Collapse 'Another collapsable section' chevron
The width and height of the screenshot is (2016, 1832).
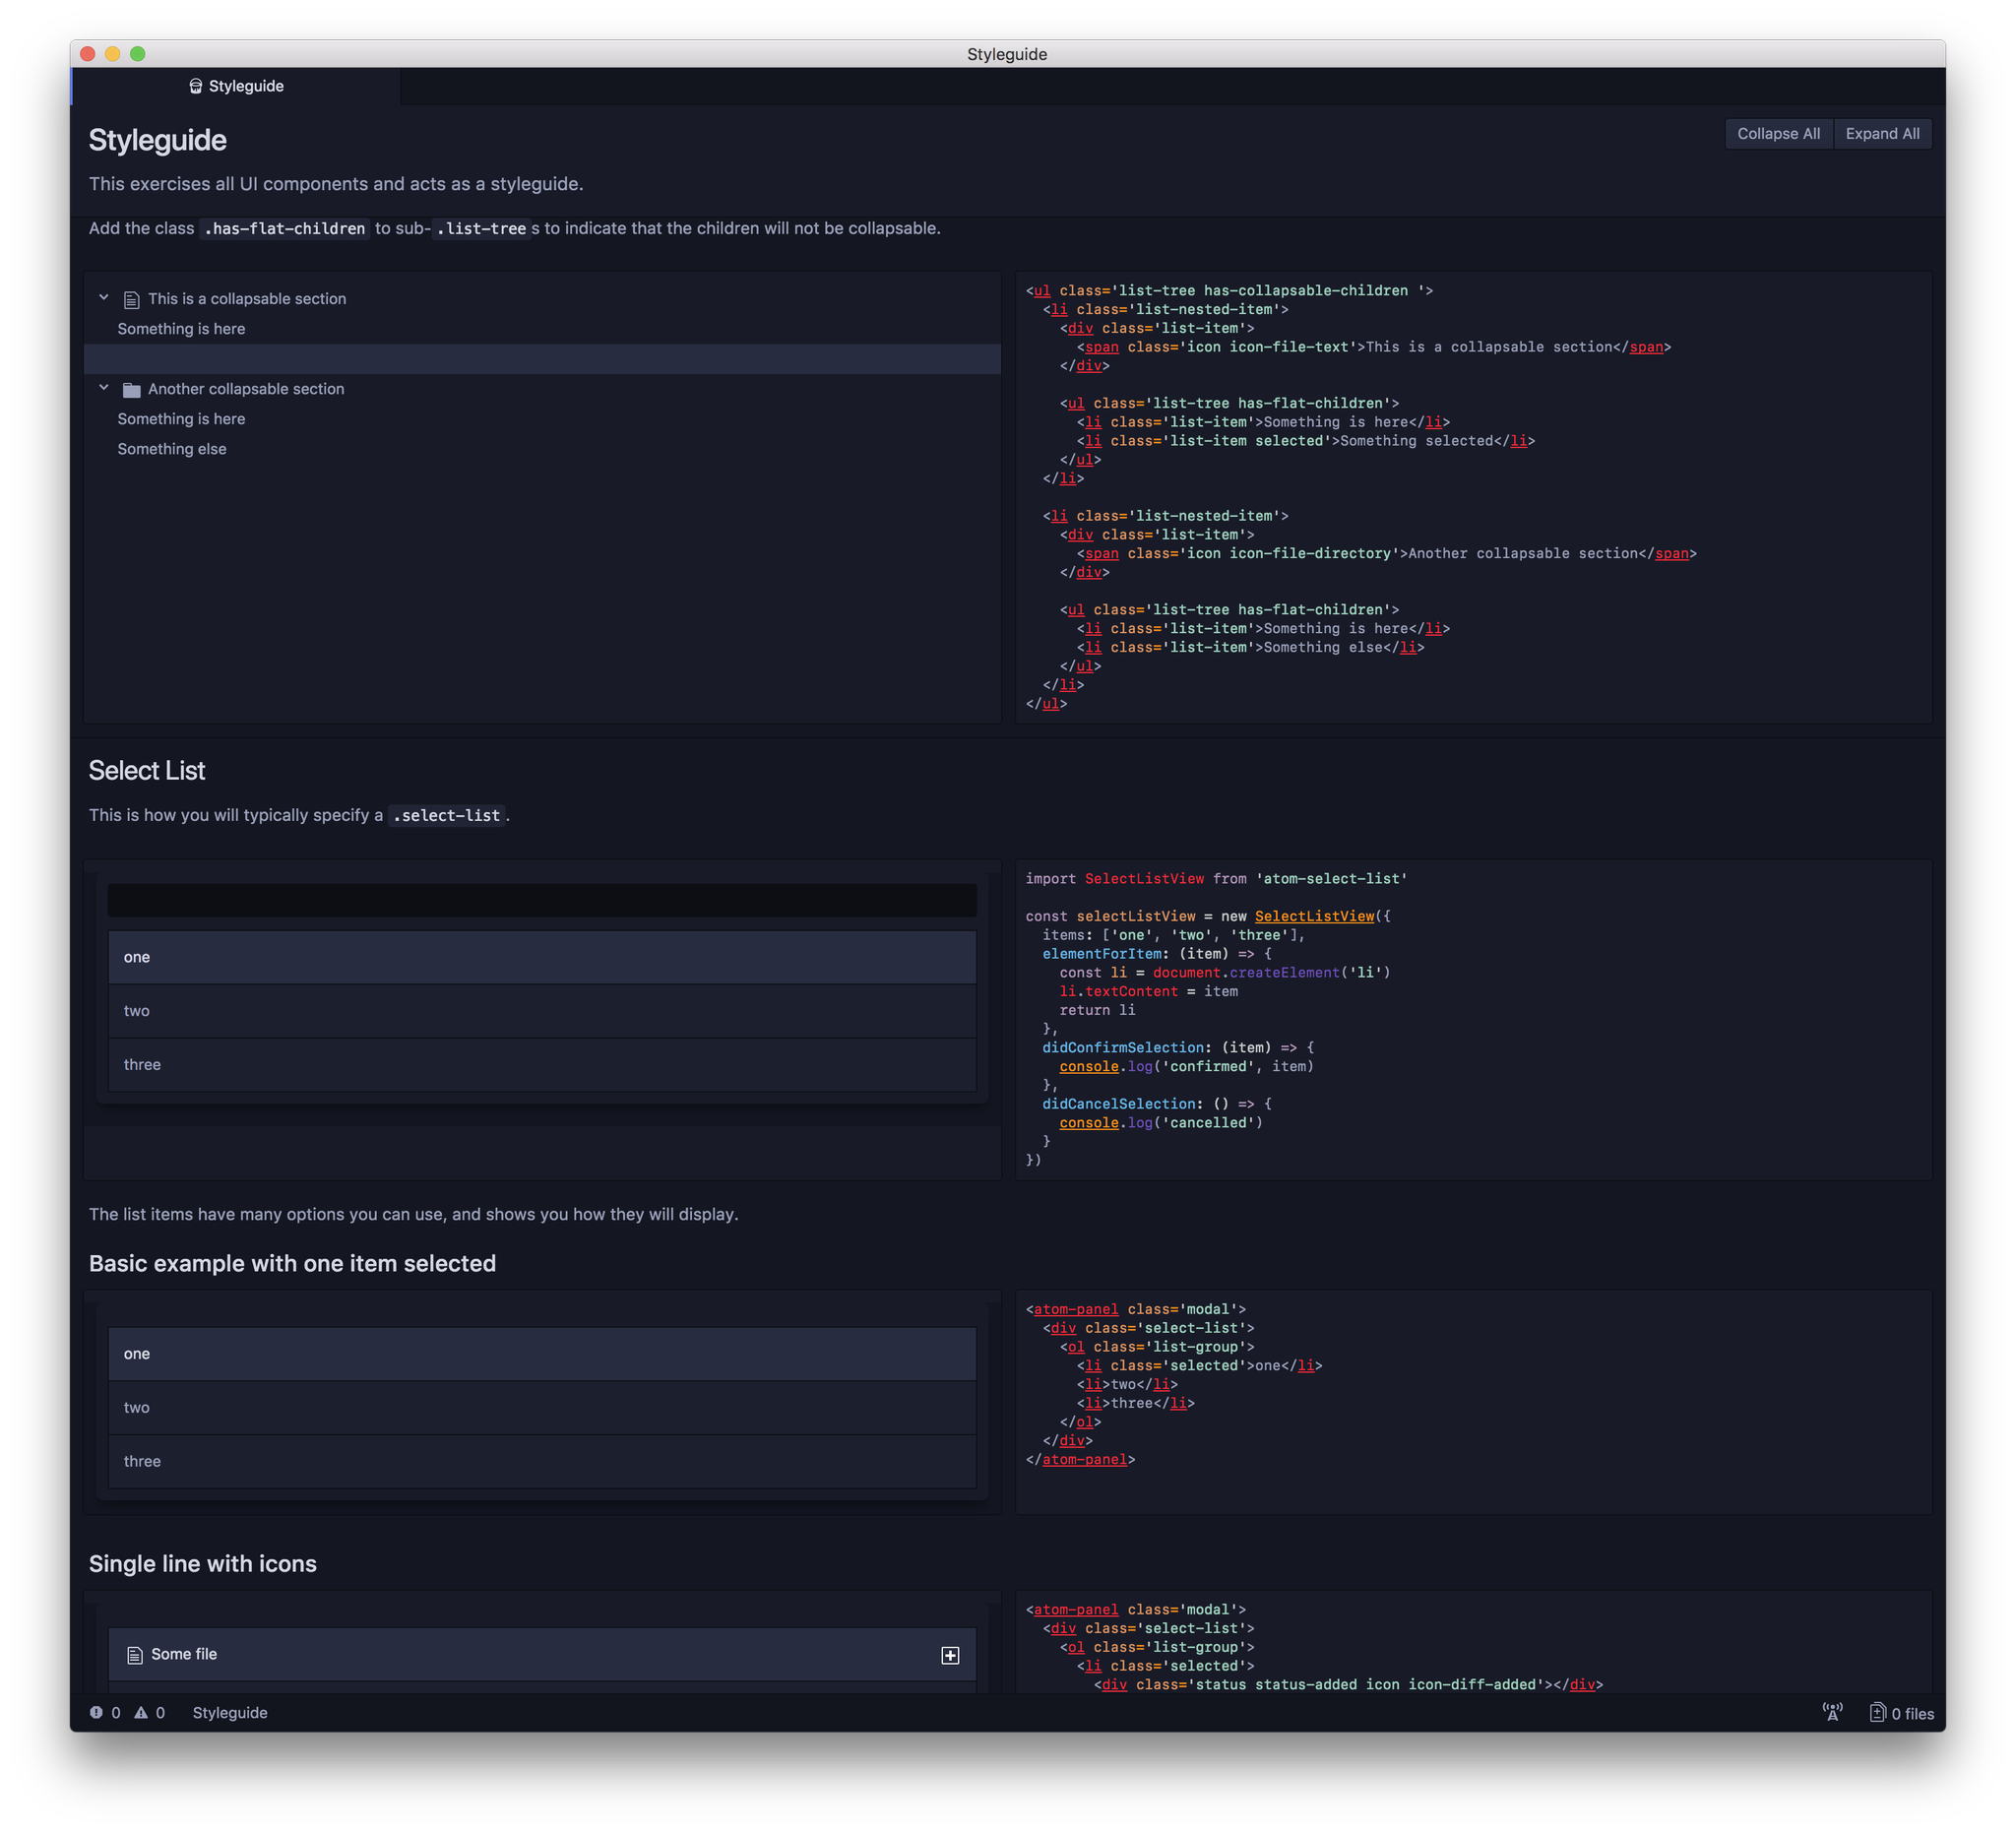pyautogui.click(x=104, y=388)
